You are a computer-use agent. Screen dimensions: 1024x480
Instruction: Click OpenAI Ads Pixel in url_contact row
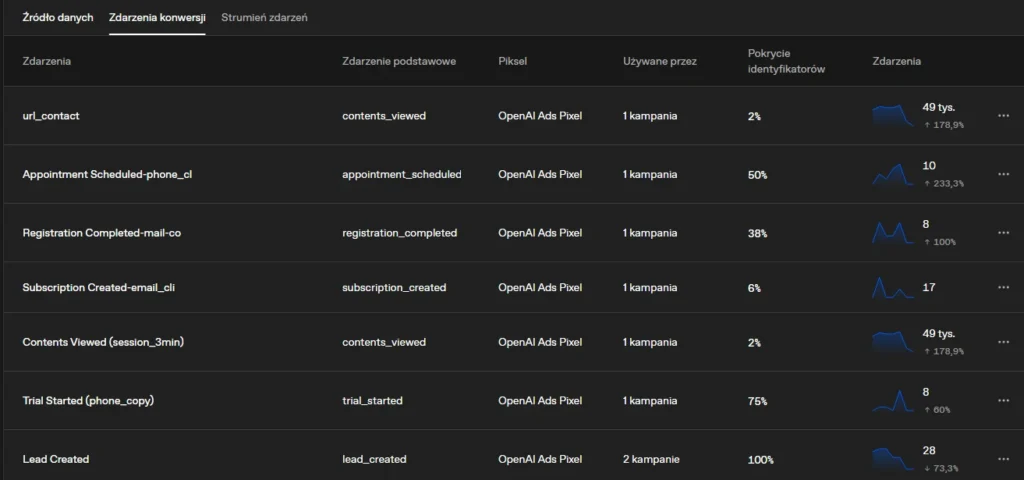pos(540,116)
